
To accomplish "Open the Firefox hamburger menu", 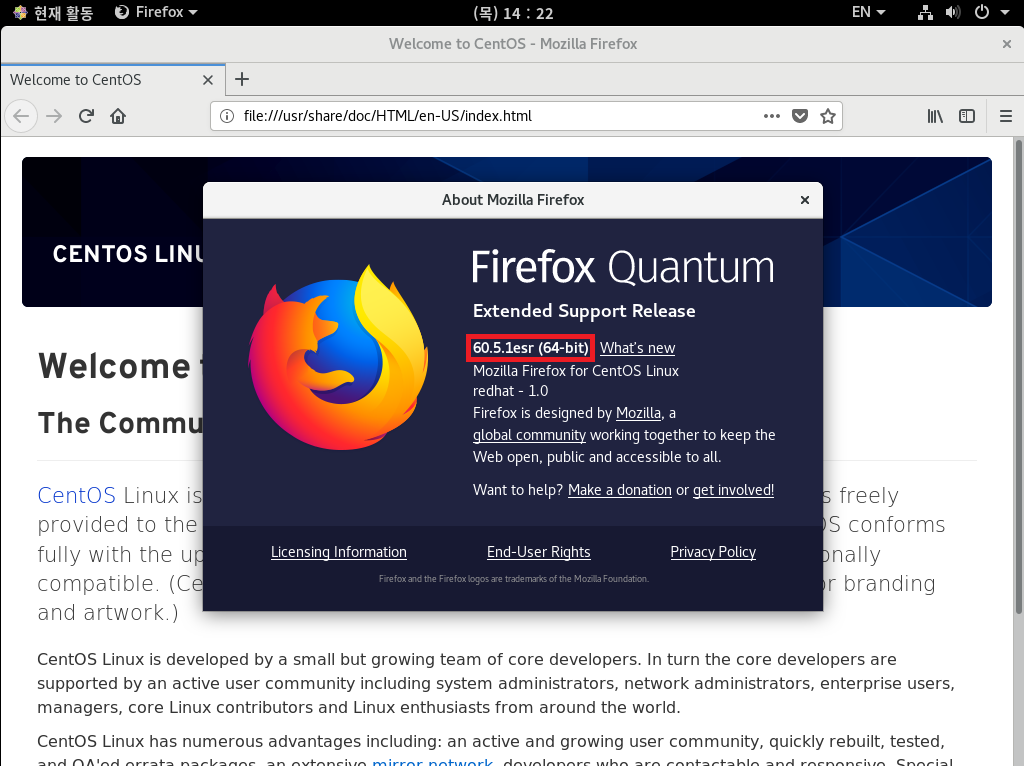I will [1006, 116].
